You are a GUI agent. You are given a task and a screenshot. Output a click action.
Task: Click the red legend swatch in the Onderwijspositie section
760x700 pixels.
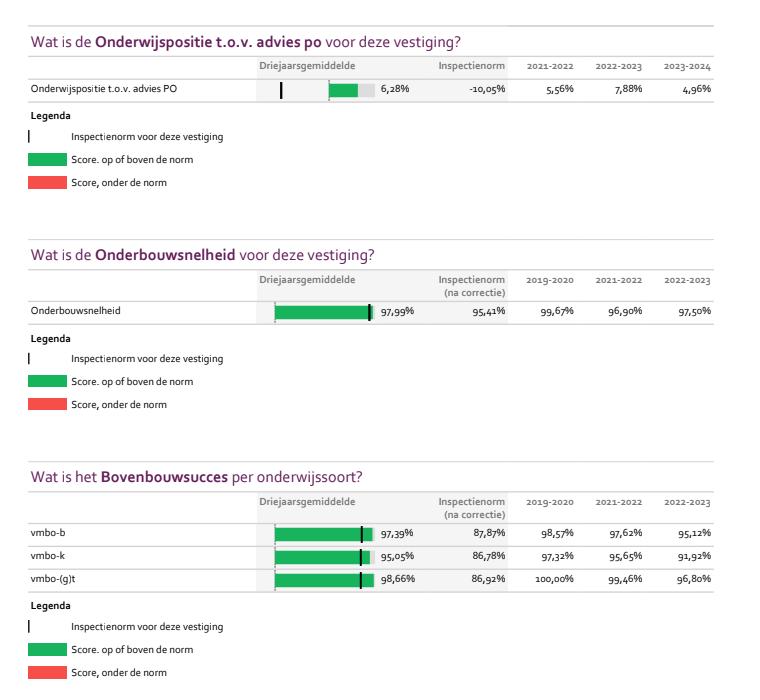coord(47,183)
